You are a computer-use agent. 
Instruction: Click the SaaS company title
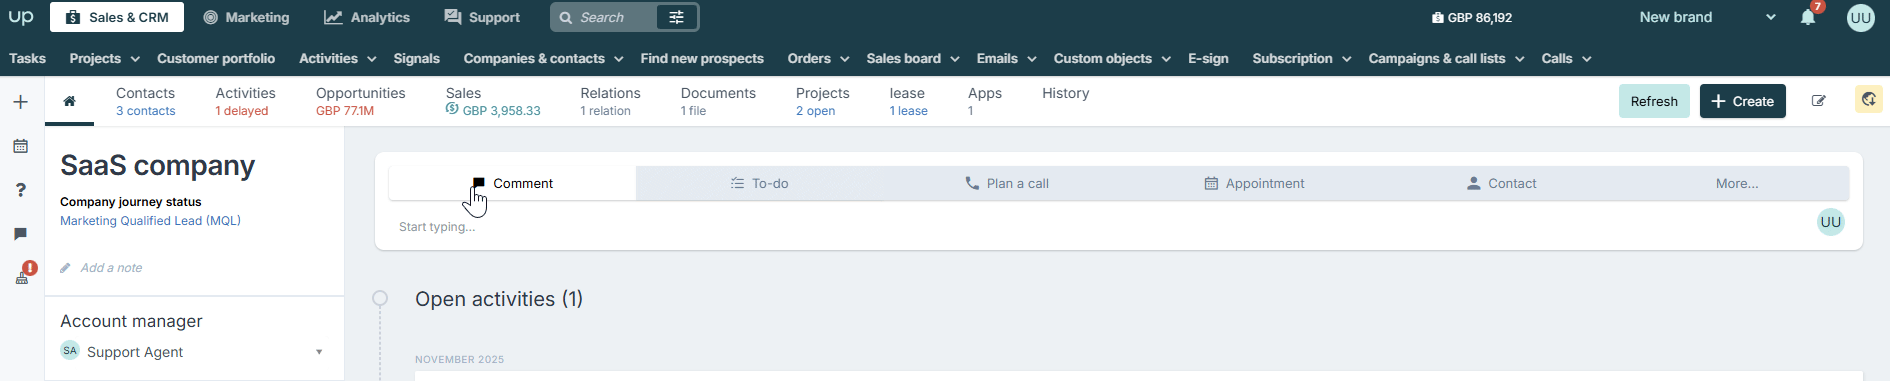tap(157, 165)
